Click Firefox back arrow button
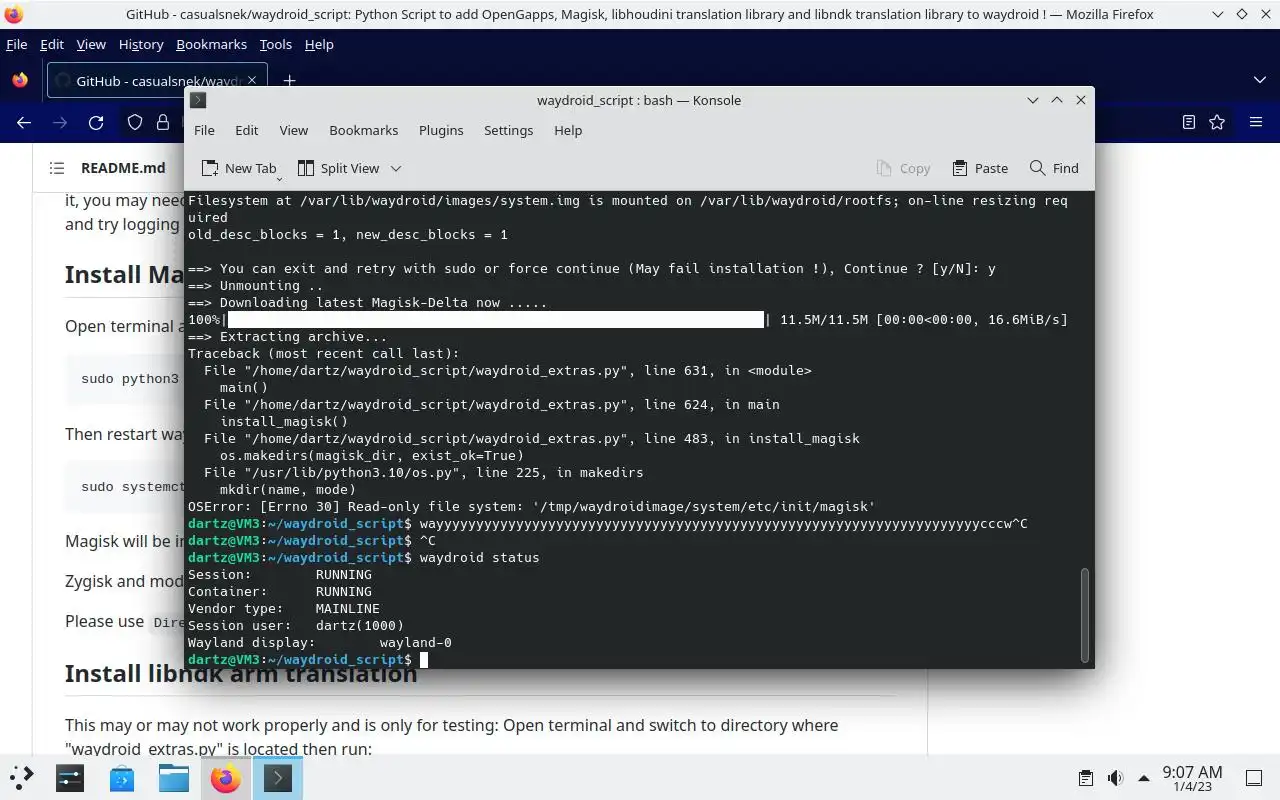The height and width of the screenshot is (800, 1280). point(24,122)
